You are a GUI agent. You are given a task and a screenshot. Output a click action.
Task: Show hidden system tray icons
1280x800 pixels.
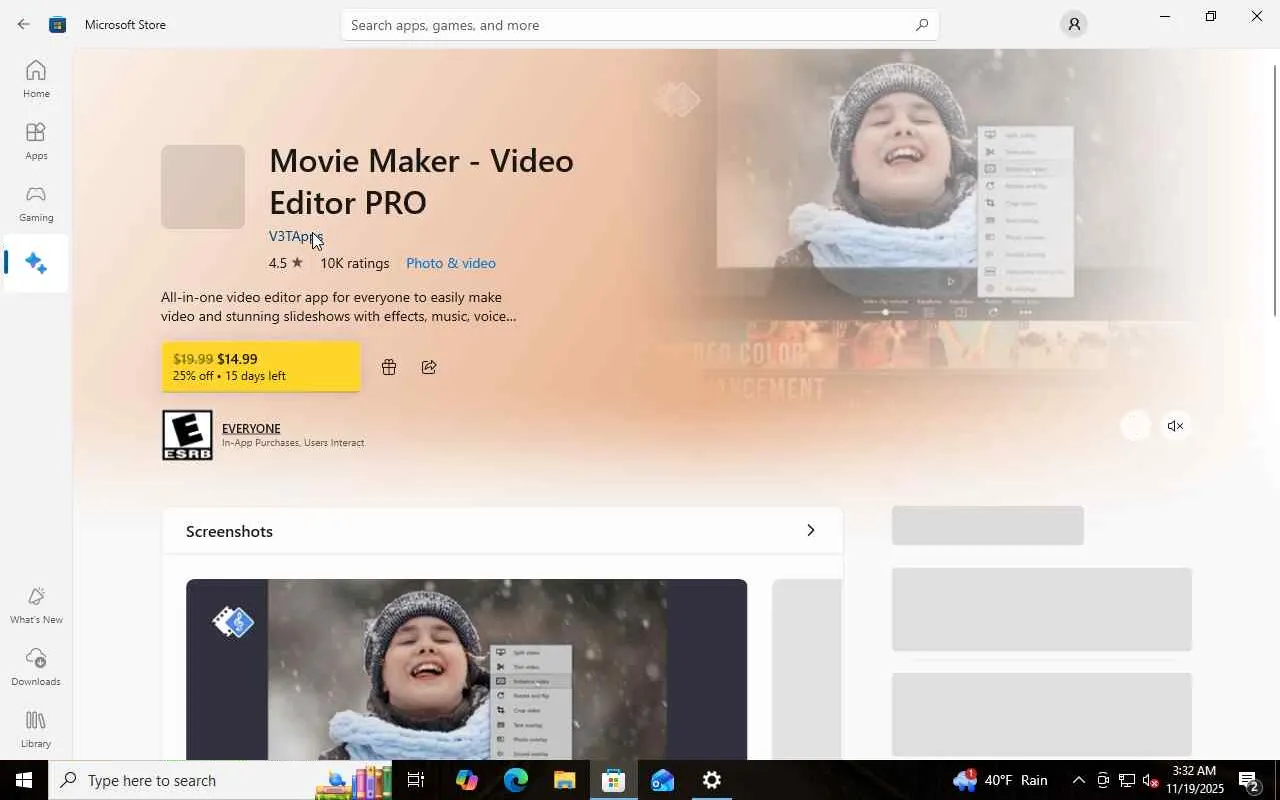click(x=1078, y=780)
